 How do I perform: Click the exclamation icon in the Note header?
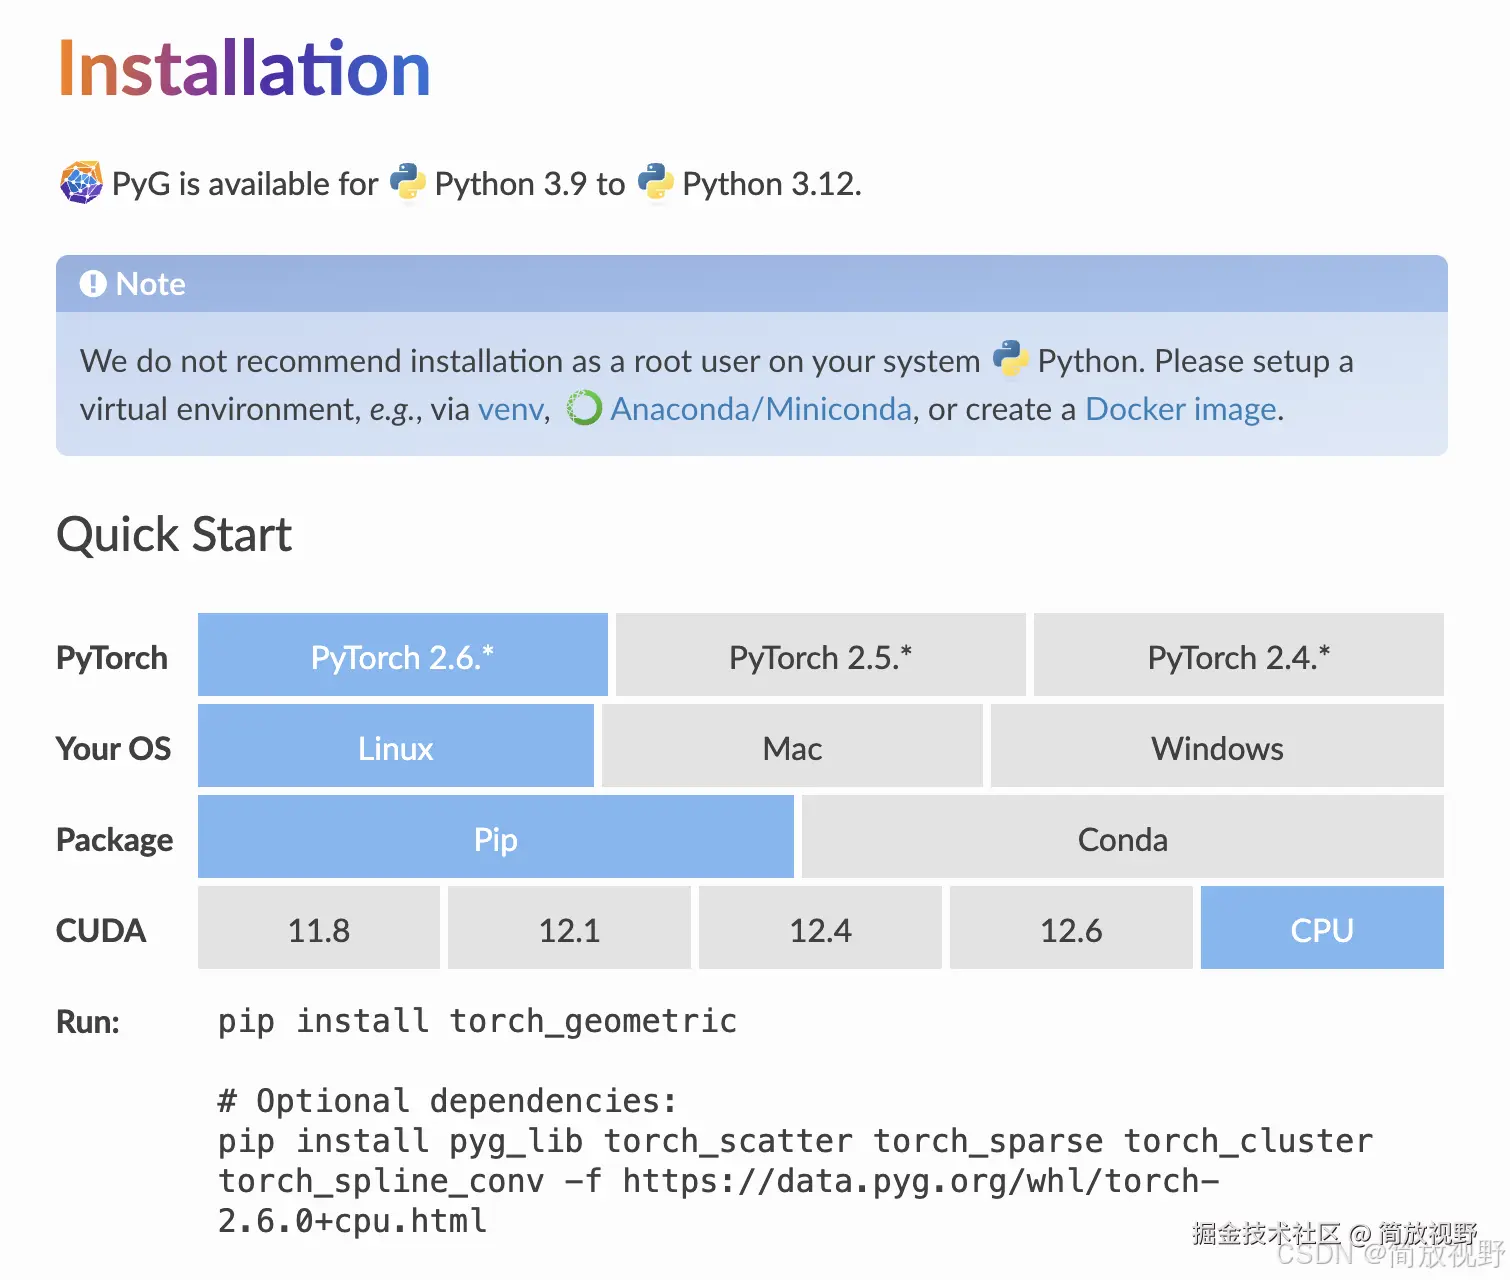93,284
